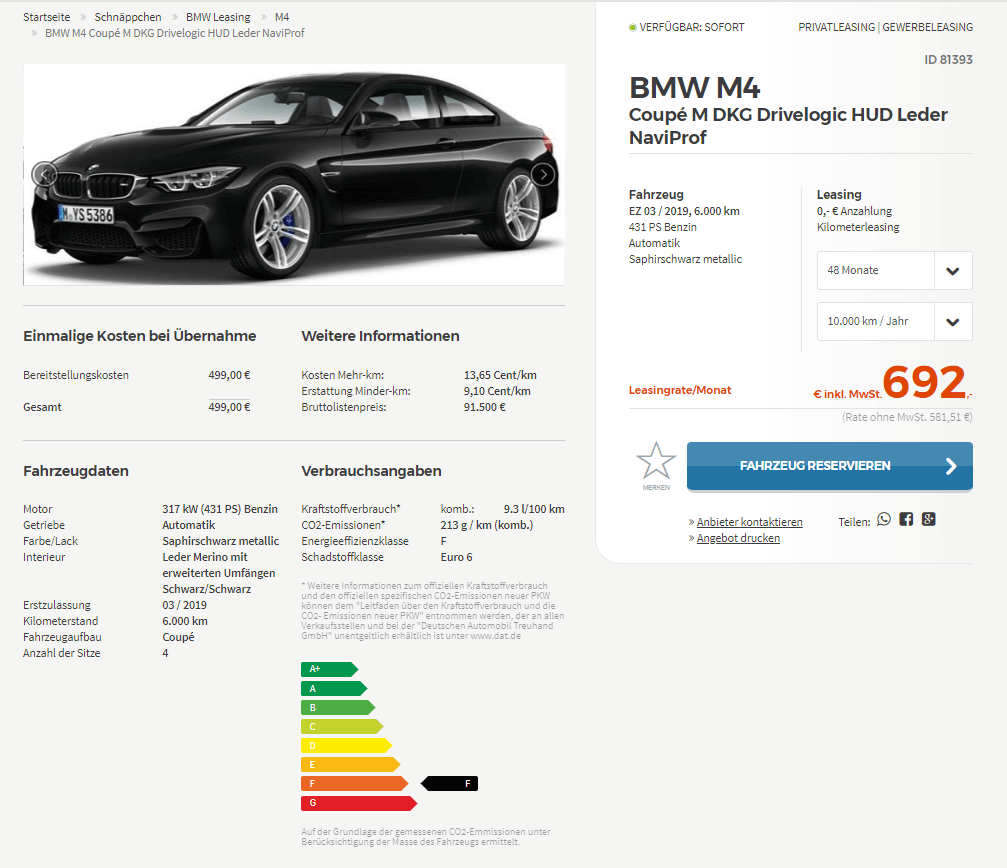Image resolution: width=1007 pixels, height=868 pixels.
Task: Share the offer on Google Plus
Action: pos(929,519)
